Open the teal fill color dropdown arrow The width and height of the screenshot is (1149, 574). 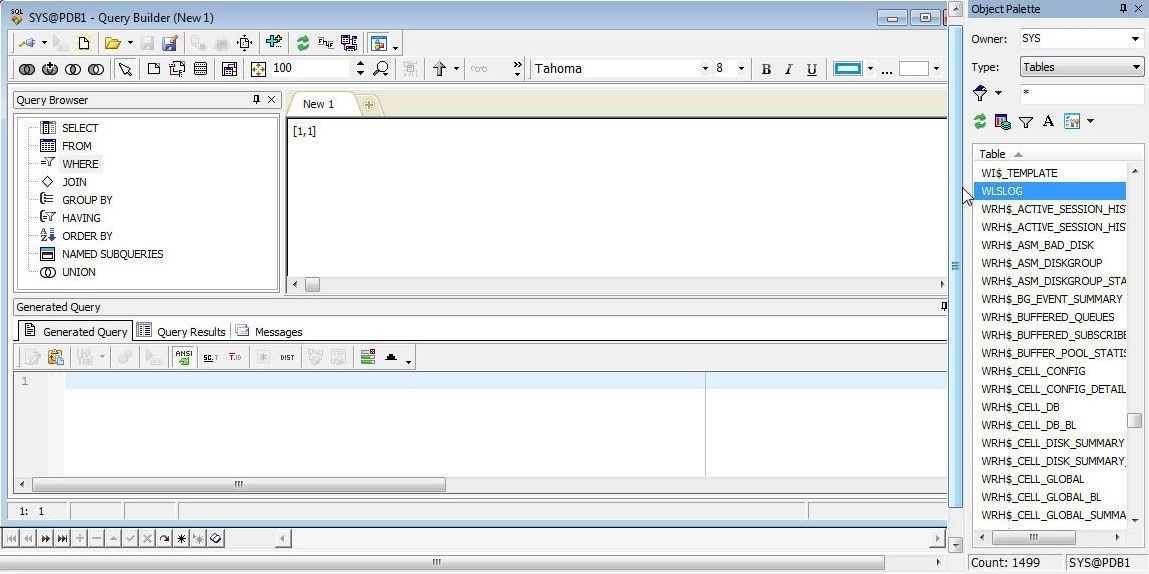click(871, 69)
